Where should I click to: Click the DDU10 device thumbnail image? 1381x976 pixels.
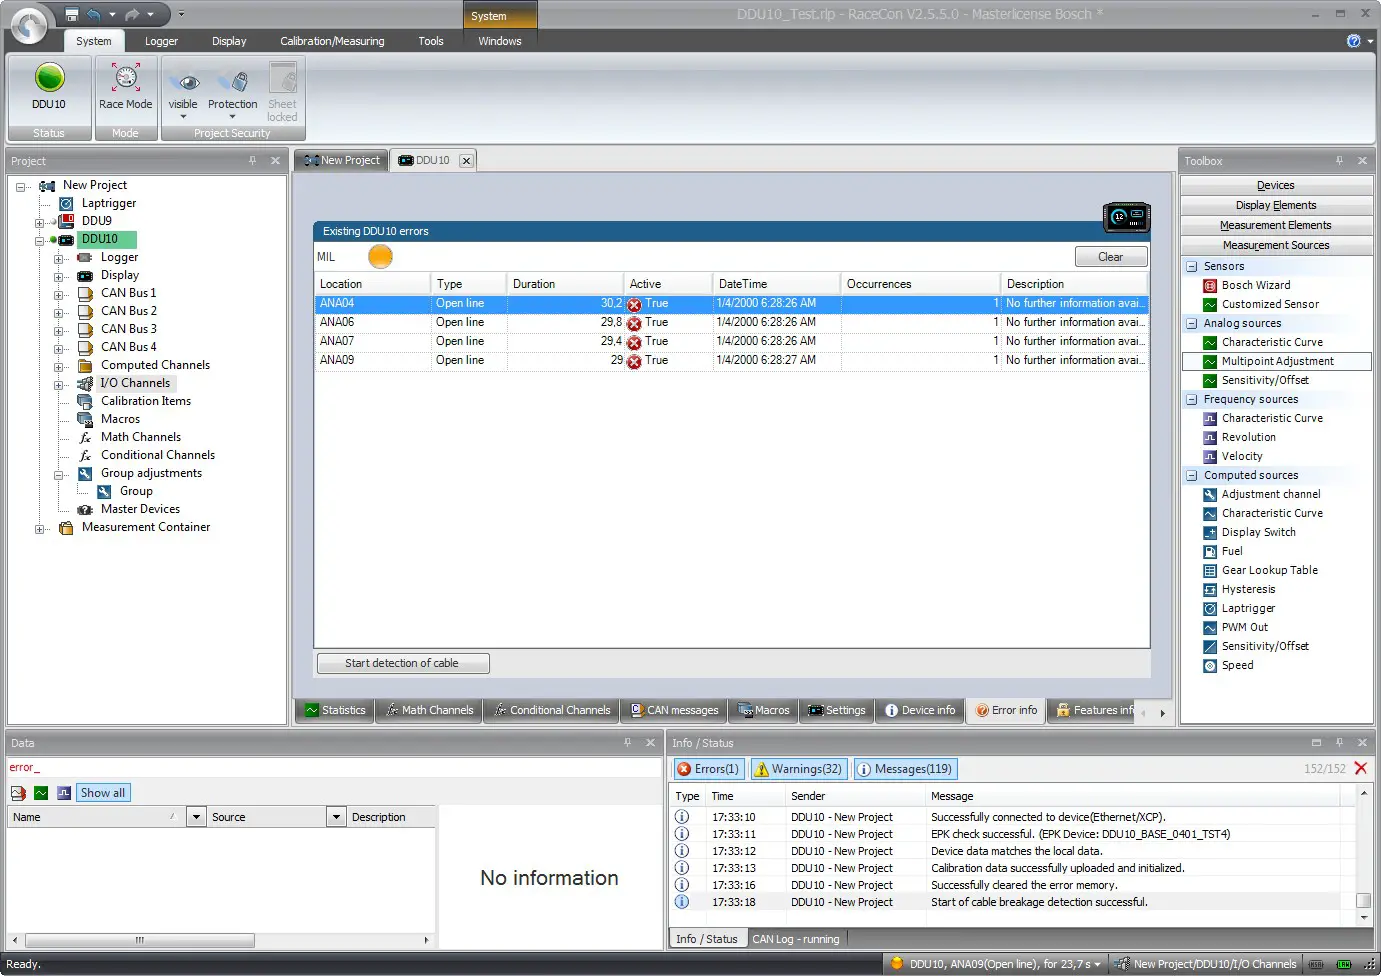[1126, 216]
